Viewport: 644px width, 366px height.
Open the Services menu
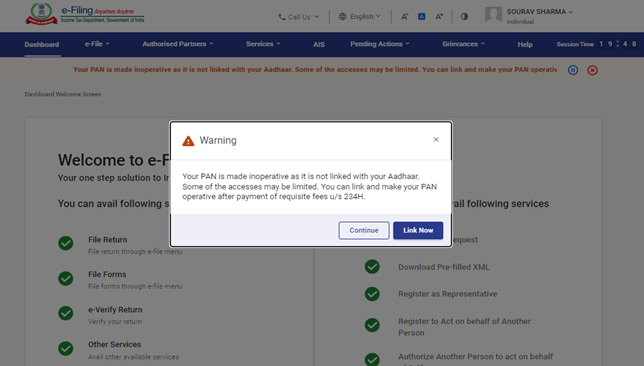[x=263, y=44]
